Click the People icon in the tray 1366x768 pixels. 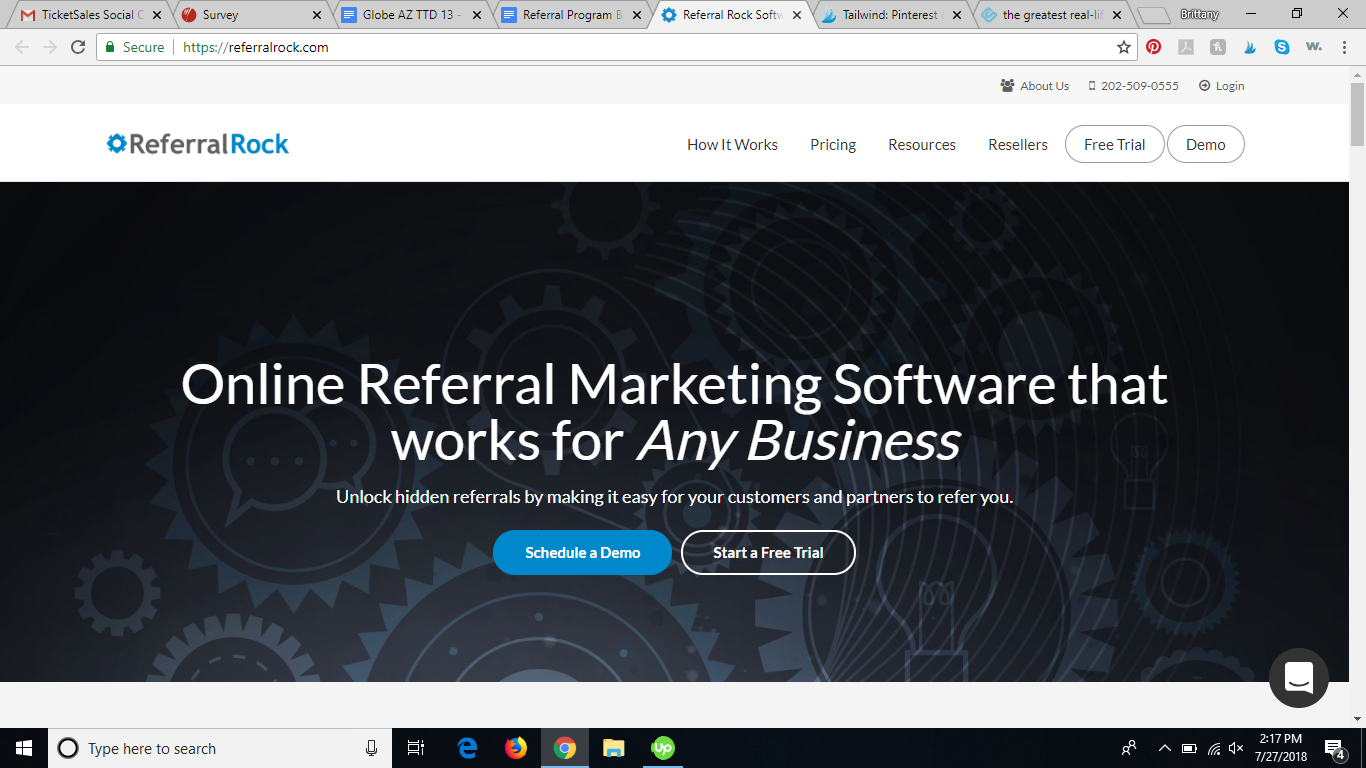(1129, 748)
